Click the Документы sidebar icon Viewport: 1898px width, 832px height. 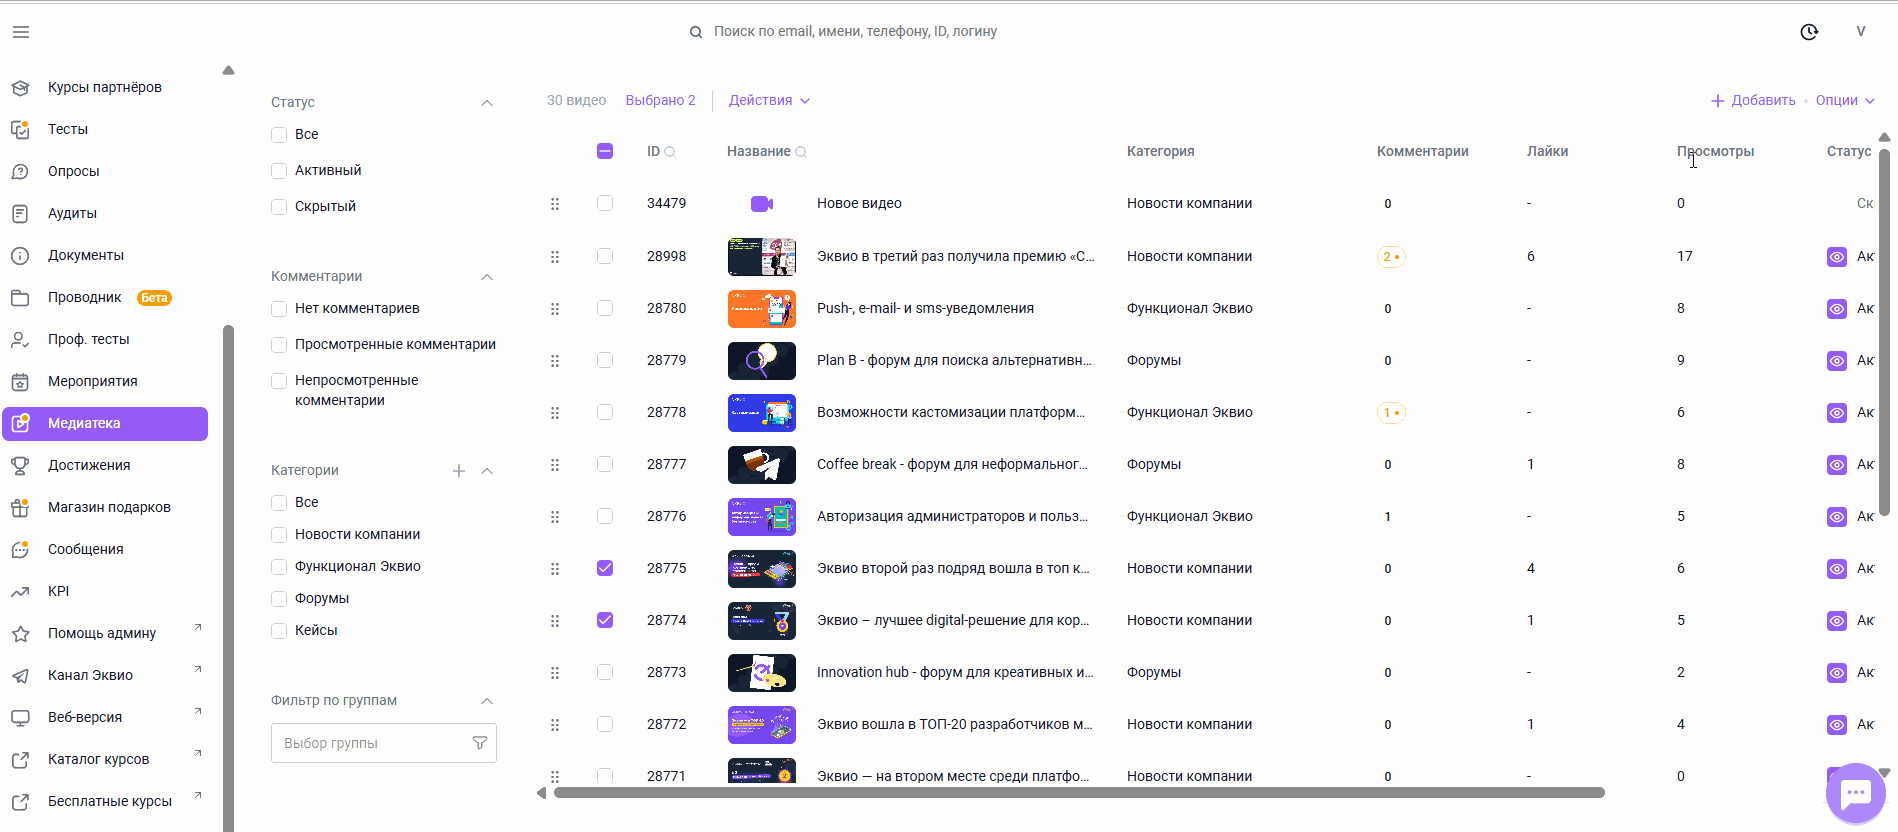tap(20, 256)
